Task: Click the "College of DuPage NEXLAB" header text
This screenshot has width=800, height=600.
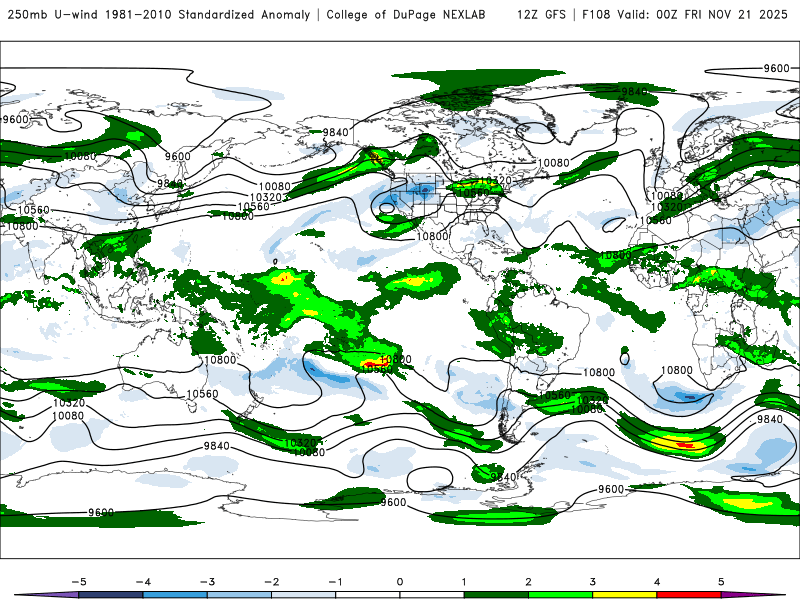Action: point(406,14)
